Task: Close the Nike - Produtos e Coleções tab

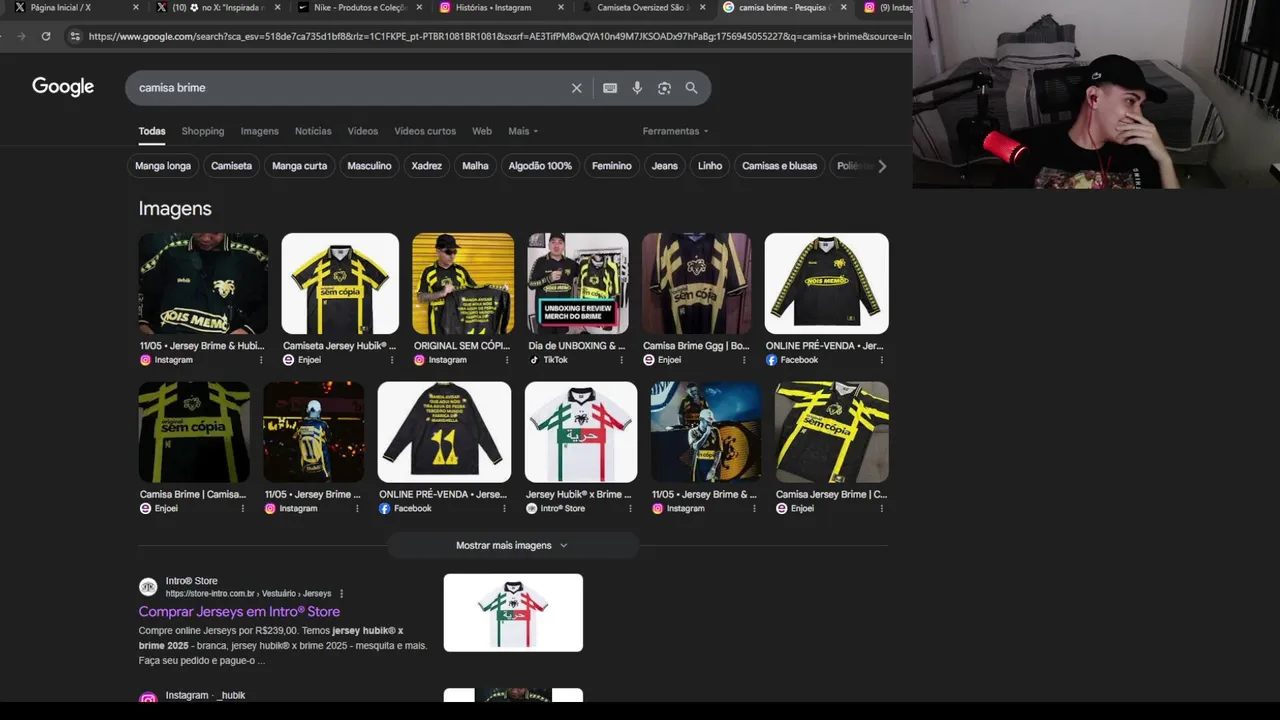Action: tap(419, 7)
